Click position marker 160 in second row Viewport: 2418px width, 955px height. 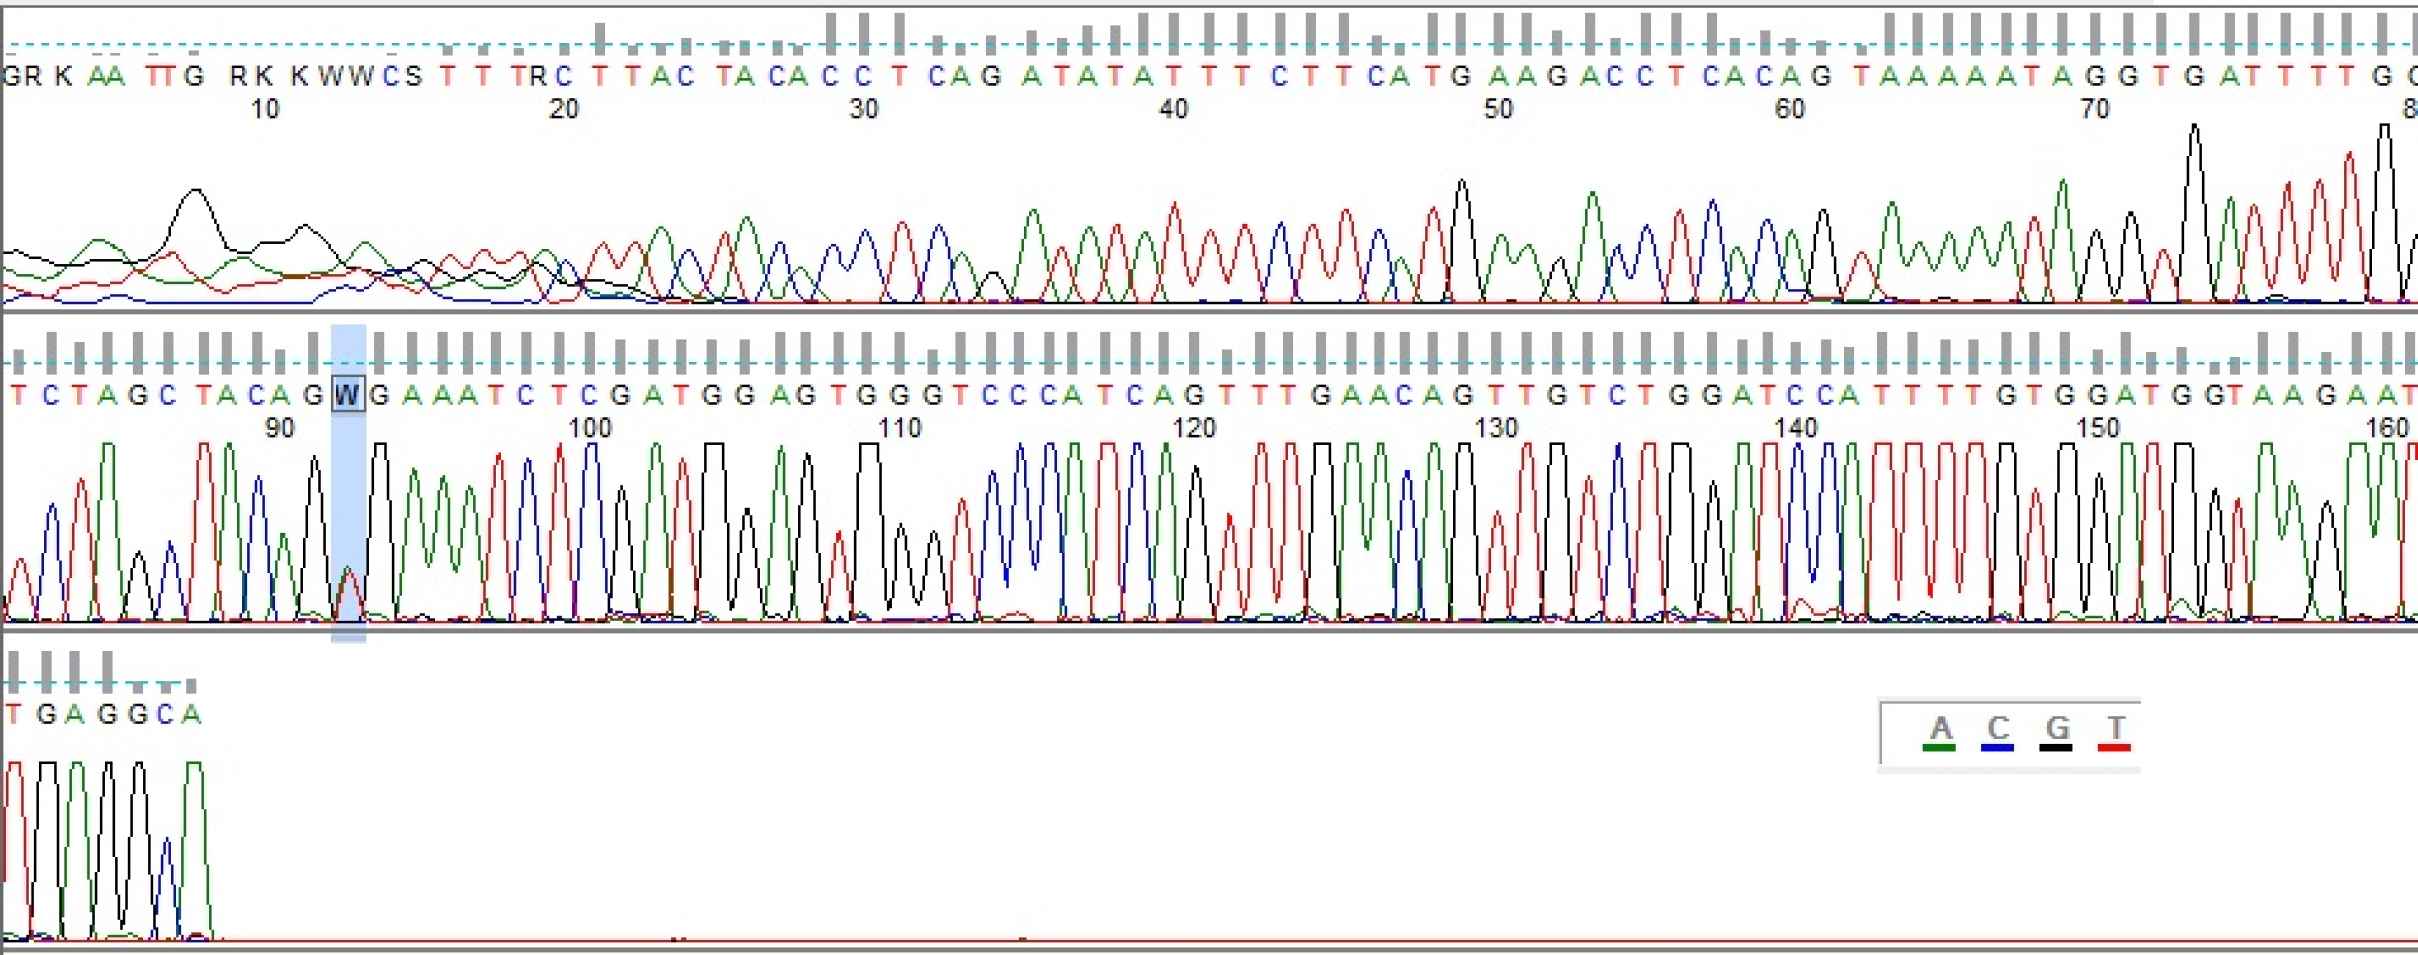[x=2386, y=428]
